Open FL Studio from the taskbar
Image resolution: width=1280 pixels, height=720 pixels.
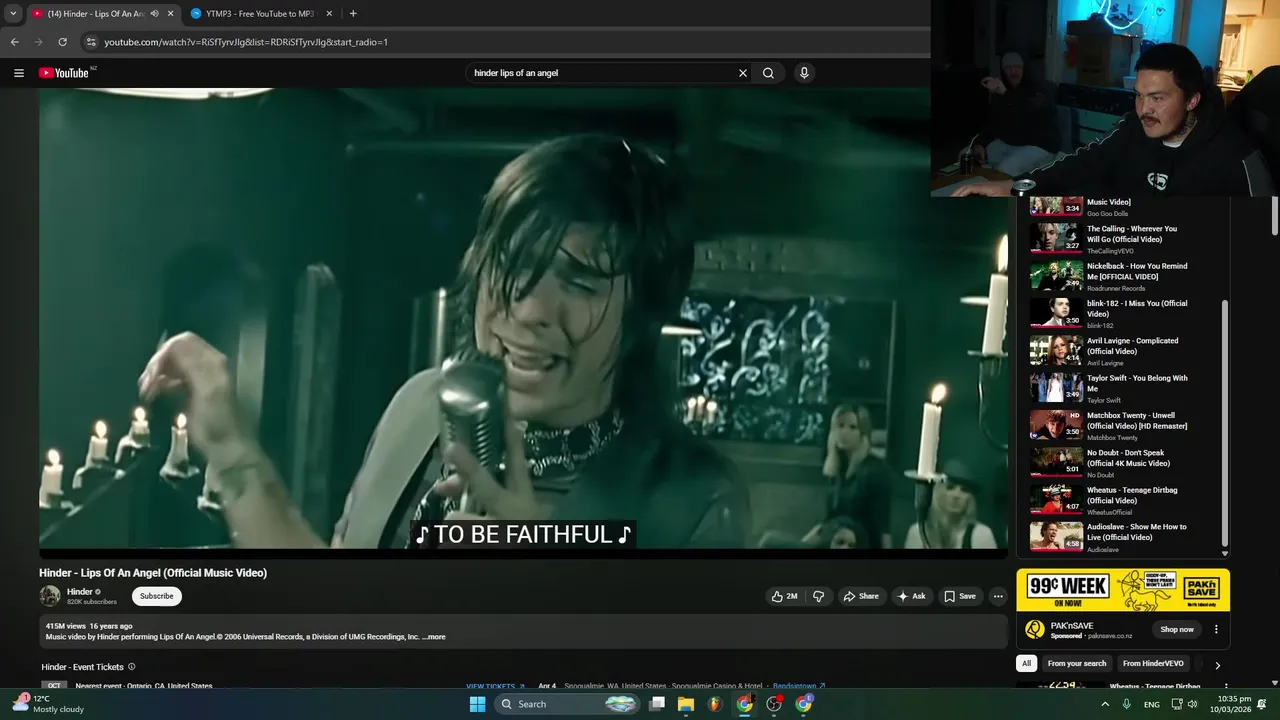tap(715, 704)
